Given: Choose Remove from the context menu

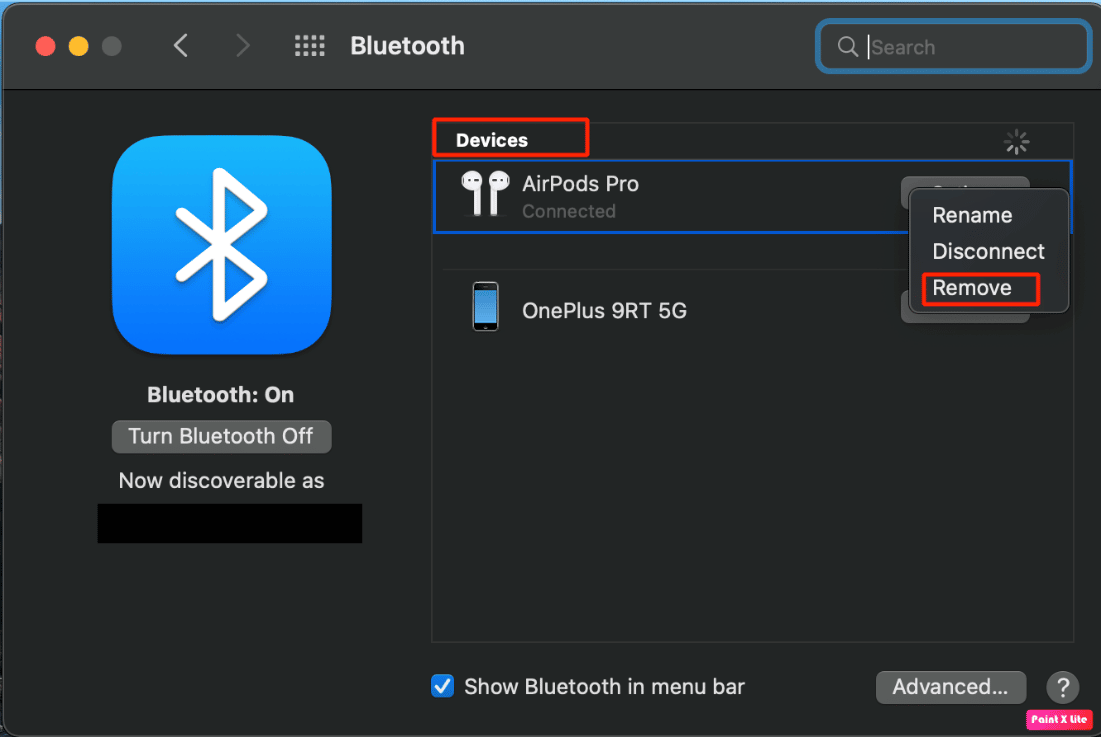Looking at the screenshot, I should [972, 288].
